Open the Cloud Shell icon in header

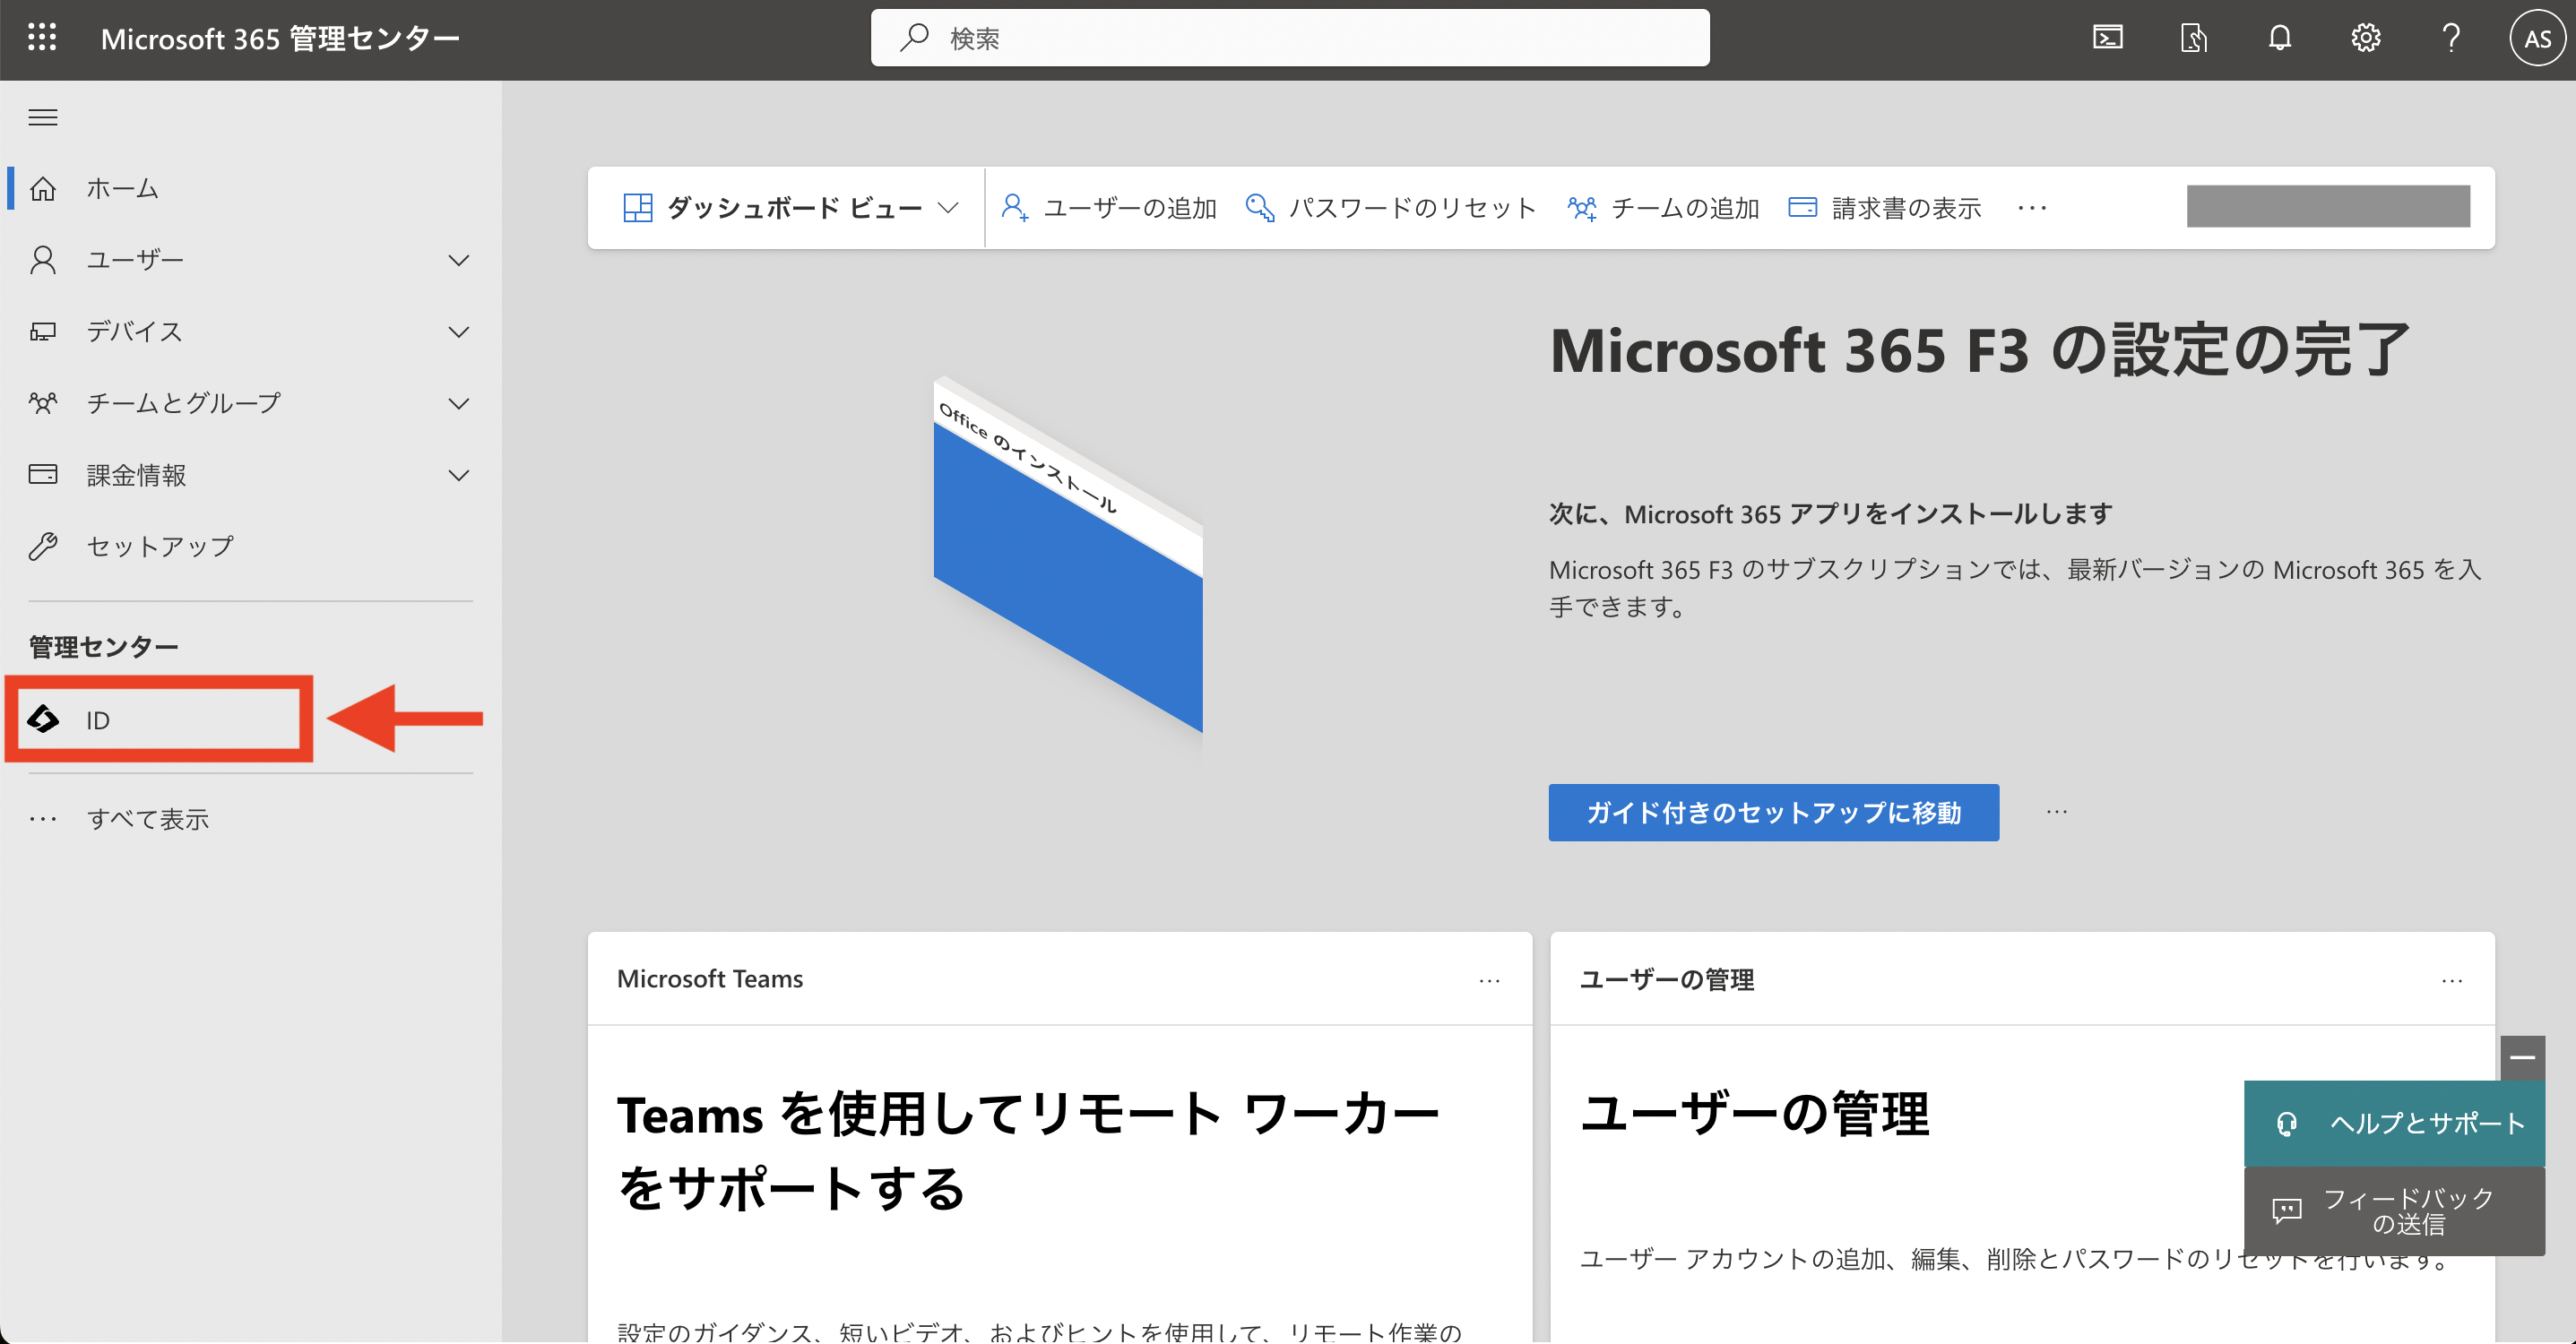click(2108, 38)
